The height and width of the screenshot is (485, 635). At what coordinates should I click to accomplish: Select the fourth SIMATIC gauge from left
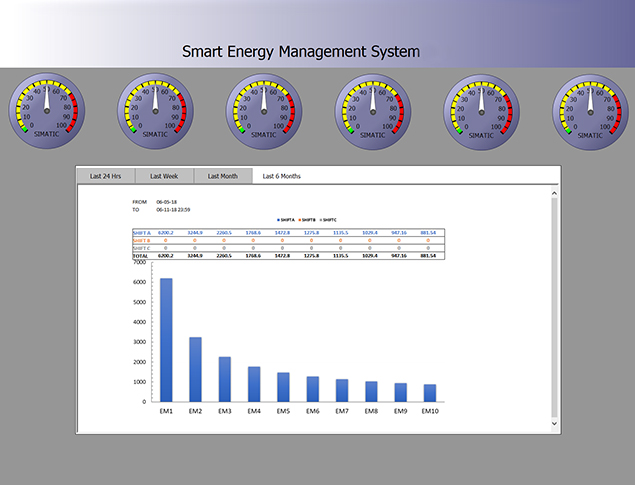coord(373,110)
